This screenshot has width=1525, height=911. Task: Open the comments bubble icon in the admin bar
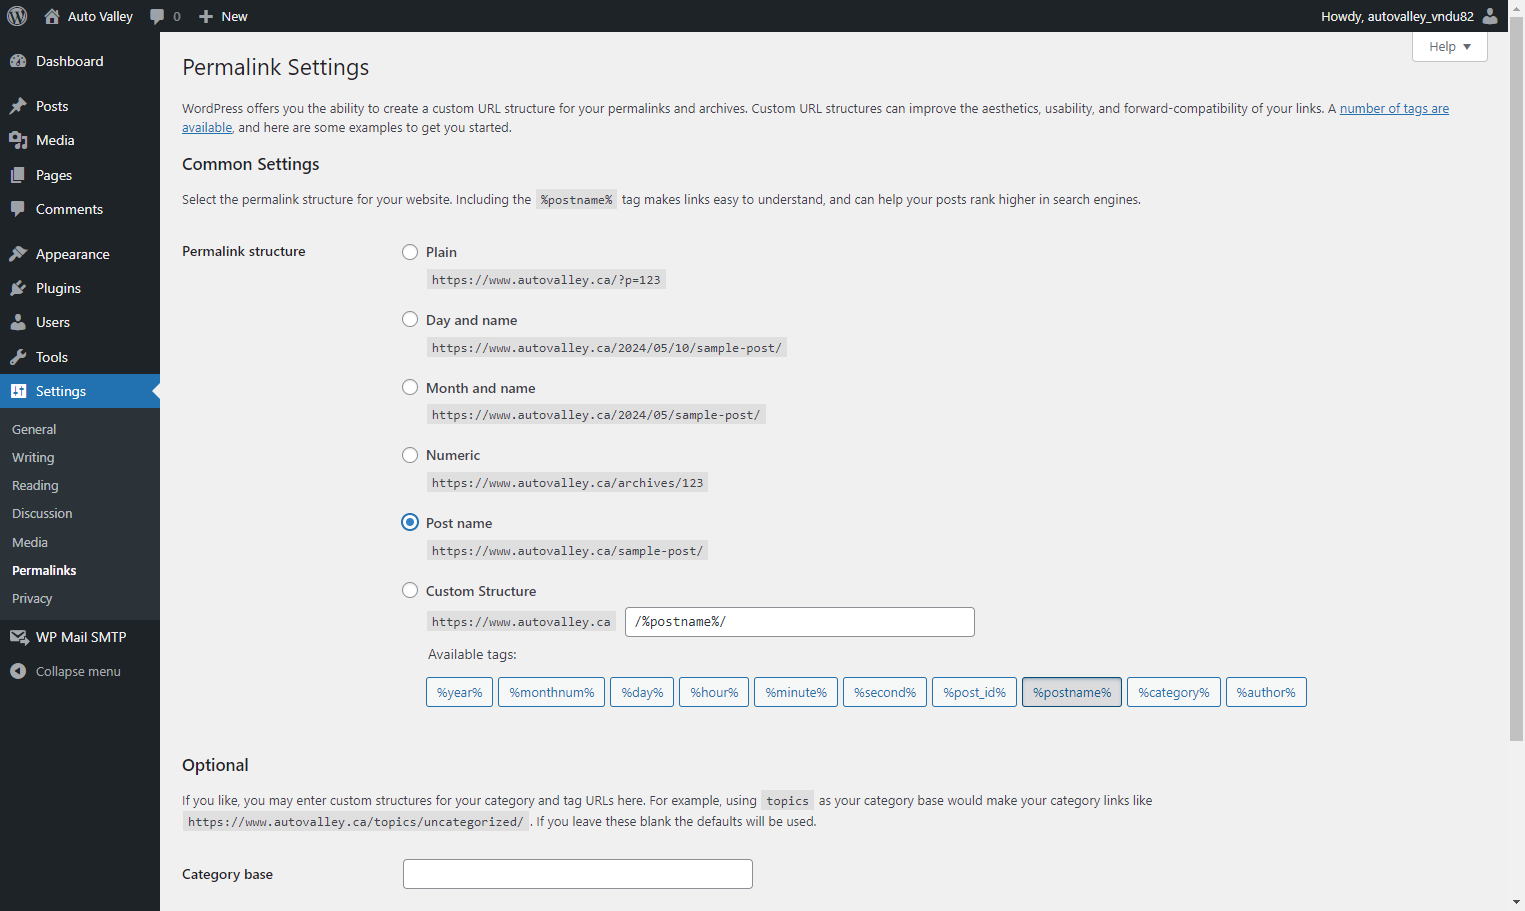point(157,16)
